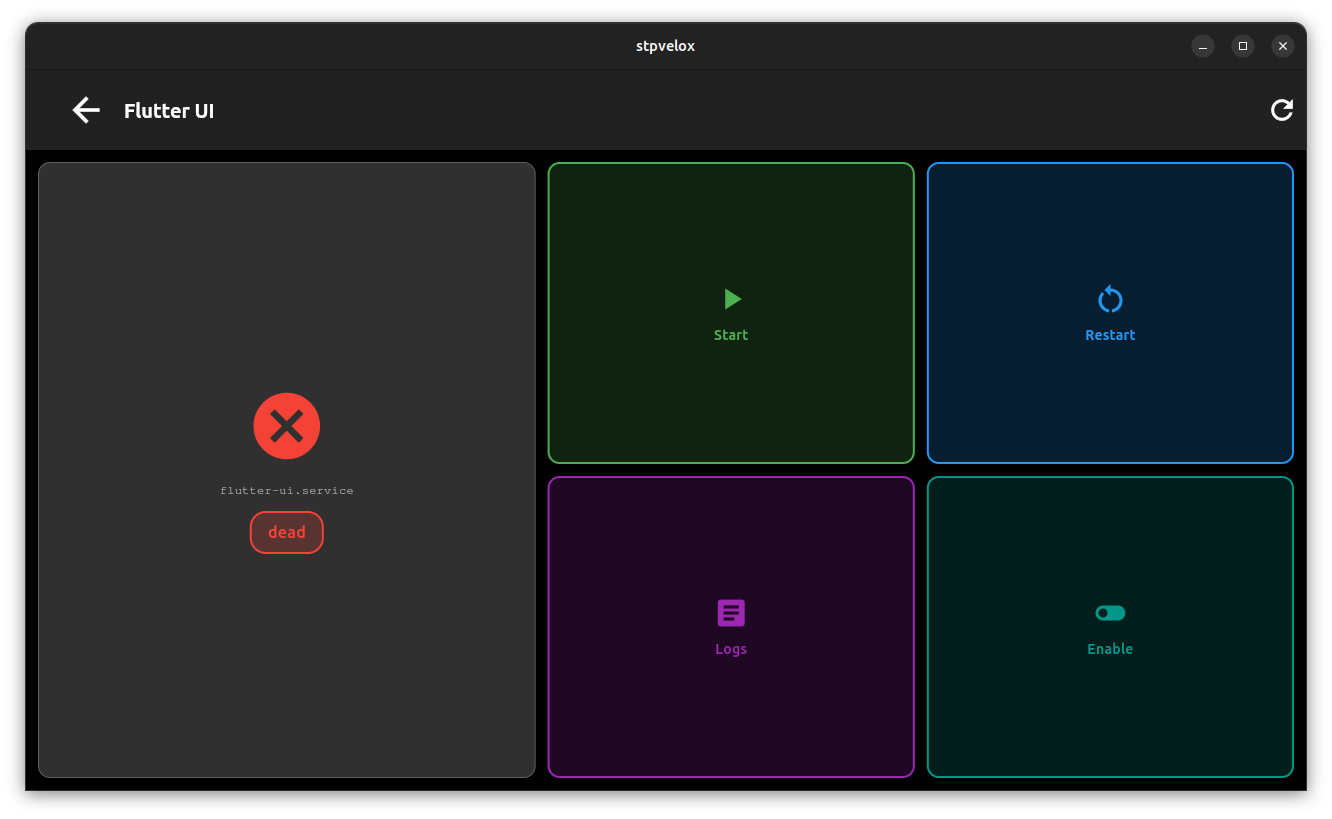Click the Start label under the play icon
The width and height of the screenshot is (1332, 819).
[731, 334]
